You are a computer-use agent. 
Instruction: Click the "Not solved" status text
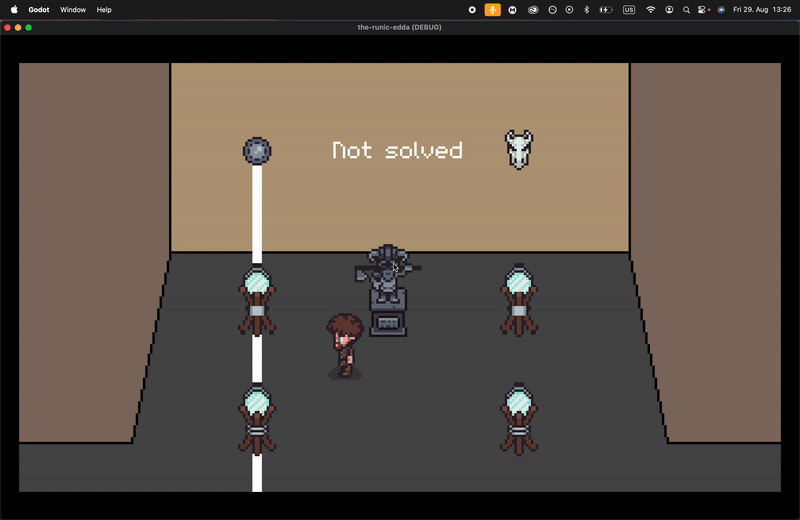click(397, 151)
